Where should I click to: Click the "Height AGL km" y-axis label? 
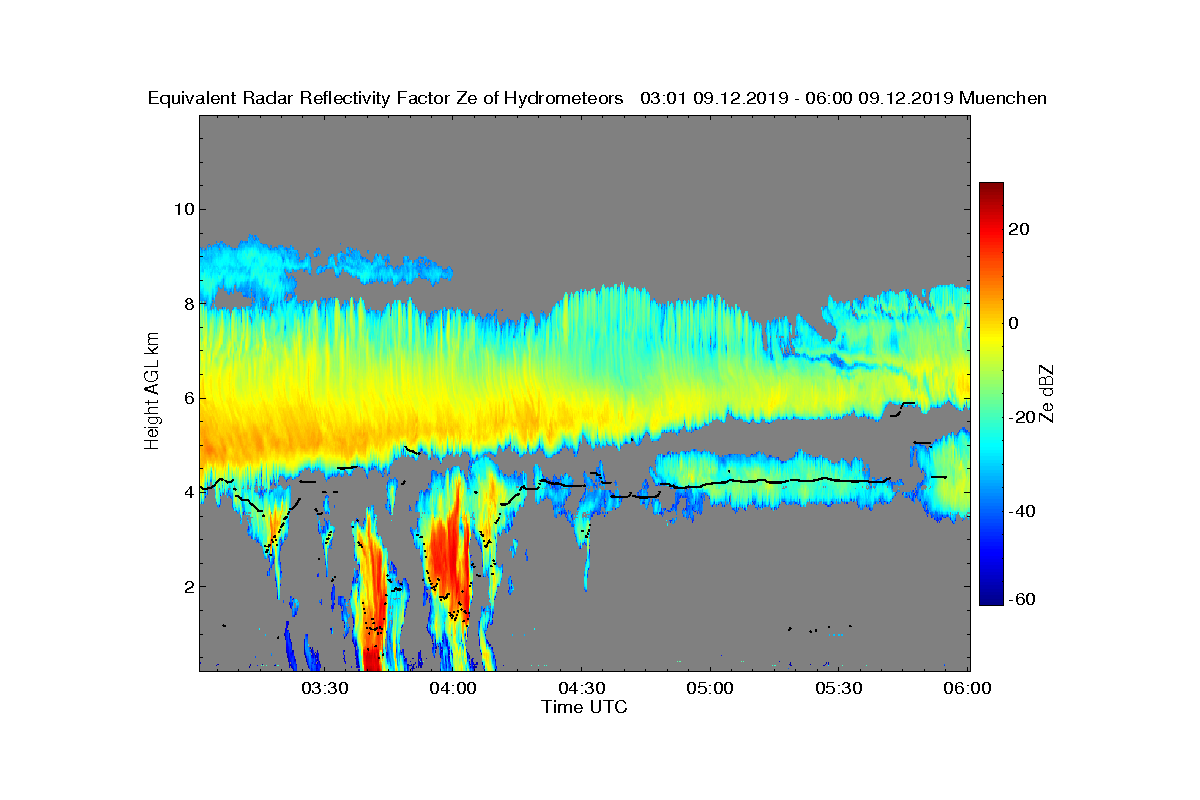pyautogui.click(x=152, y=392)
